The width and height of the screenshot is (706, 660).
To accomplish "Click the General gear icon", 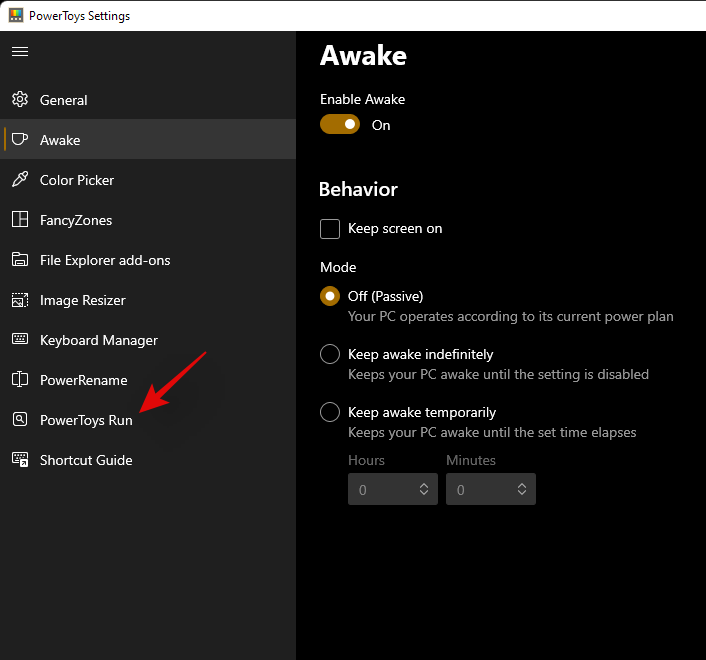I will [20, 100].
